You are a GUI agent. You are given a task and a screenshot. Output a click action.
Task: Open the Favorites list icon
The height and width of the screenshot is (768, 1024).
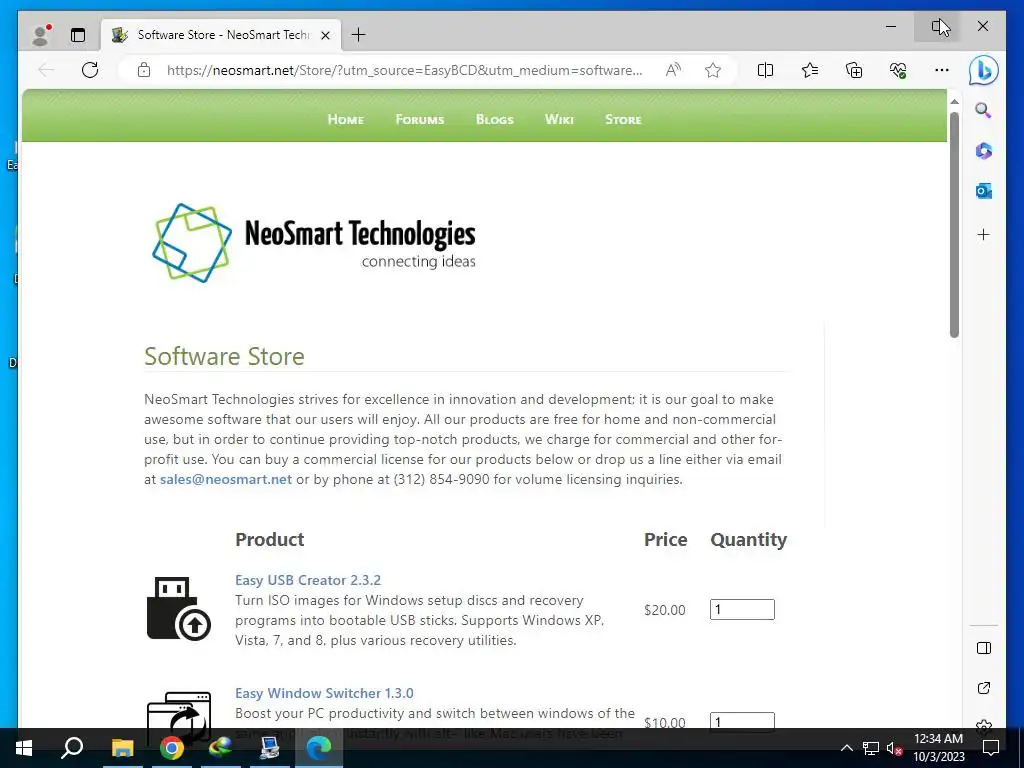click(x=810, y=70)
